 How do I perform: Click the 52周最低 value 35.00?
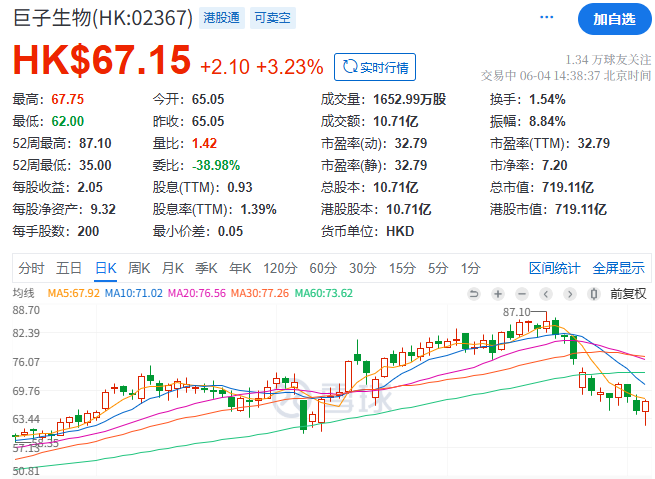pyautogui.click(x=95, y=165)
